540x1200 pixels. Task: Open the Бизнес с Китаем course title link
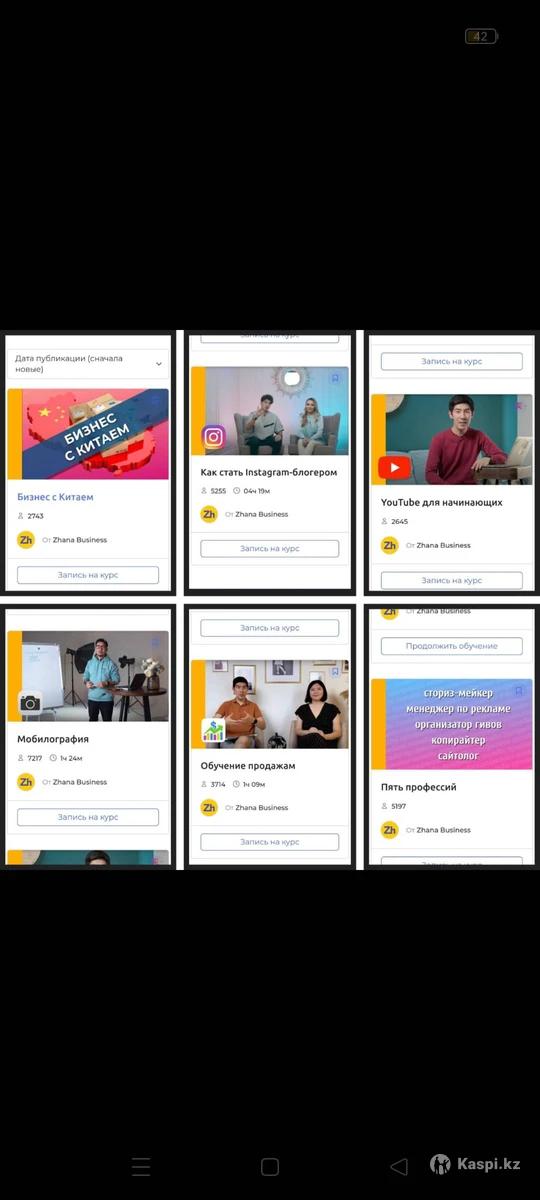point(55,496)
